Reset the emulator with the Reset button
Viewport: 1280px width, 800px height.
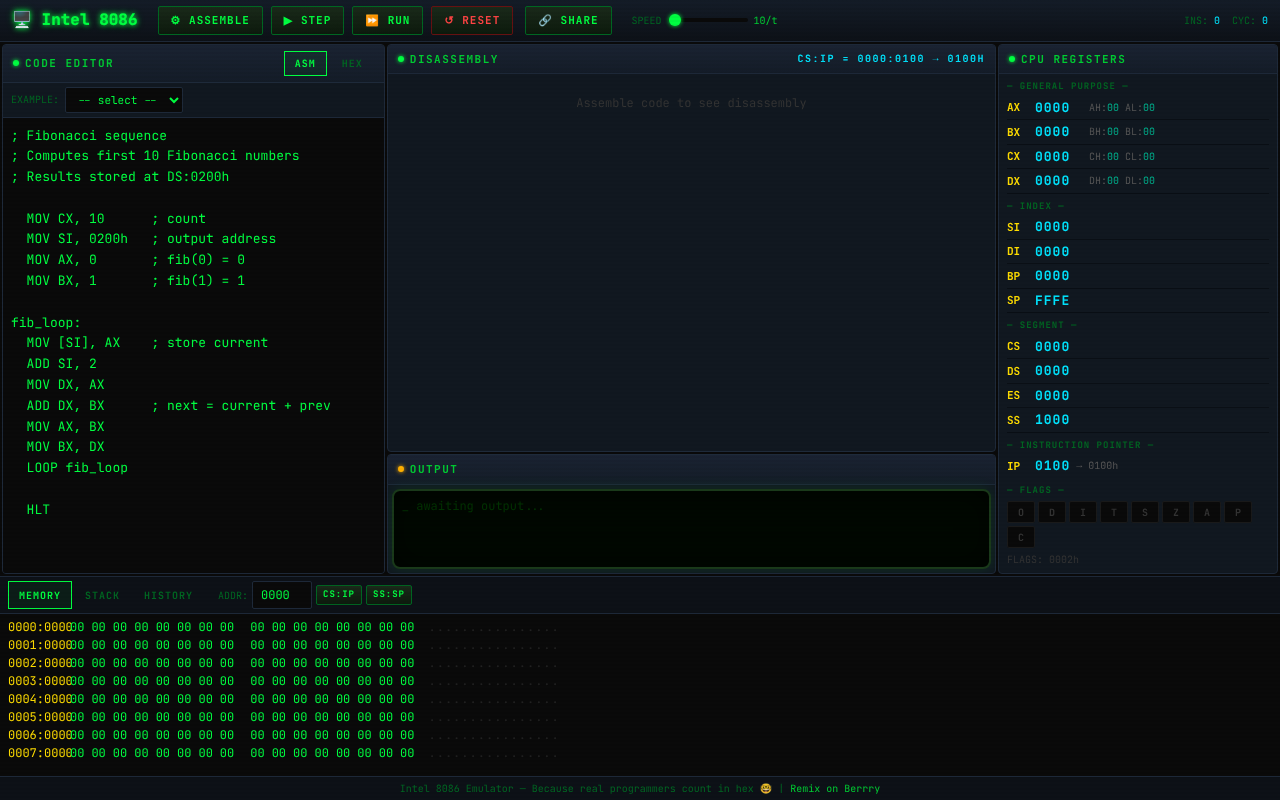(x=472, y=21)
